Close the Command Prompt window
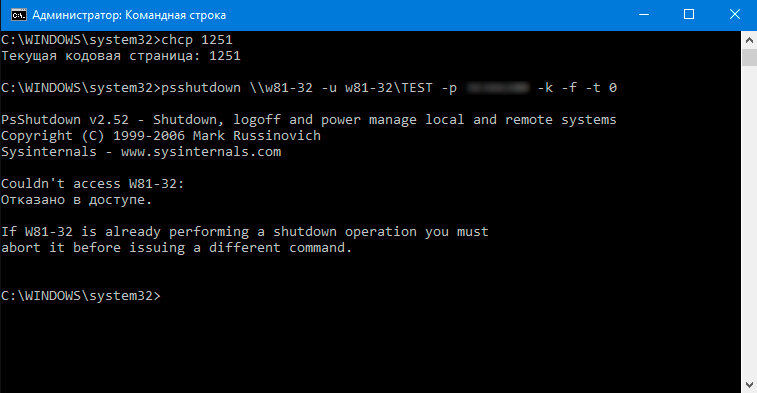 [734, 15]
